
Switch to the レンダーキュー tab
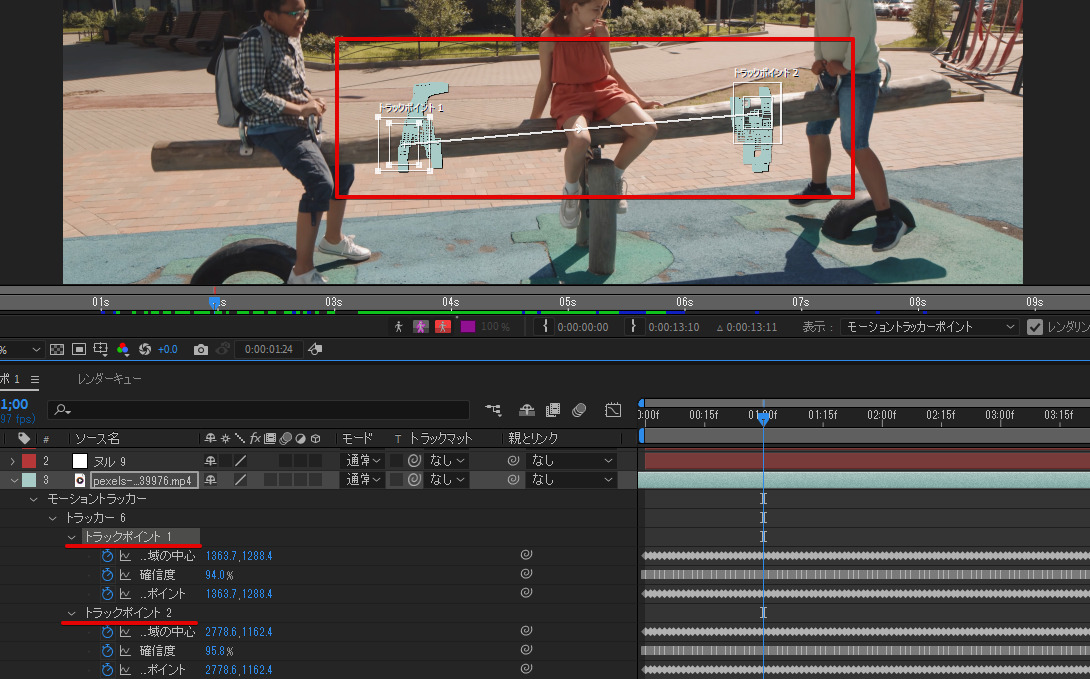[x=109, y=379]
